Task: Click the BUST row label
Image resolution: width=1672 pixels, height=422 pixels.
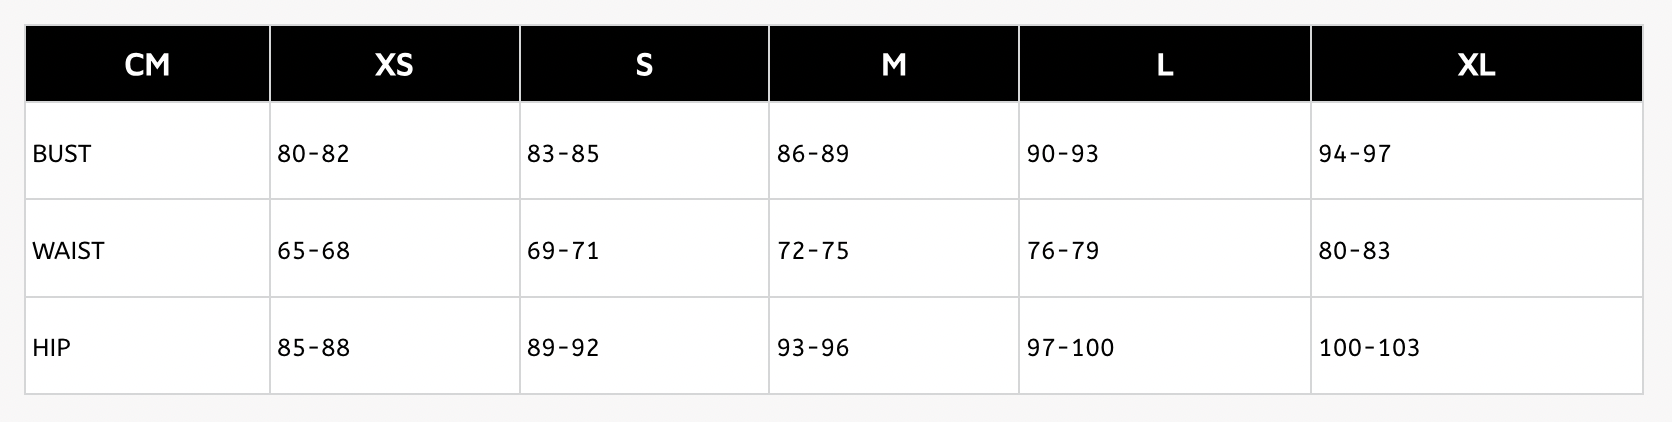Action: [62, 154]
